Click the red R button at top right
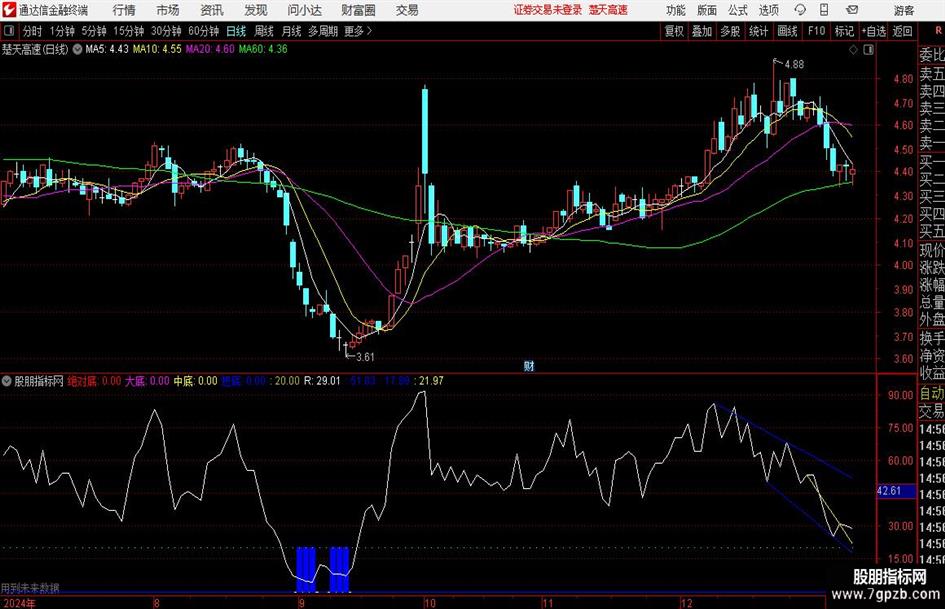The height and width of the screenshot is (609, 945). coord(938,30)
